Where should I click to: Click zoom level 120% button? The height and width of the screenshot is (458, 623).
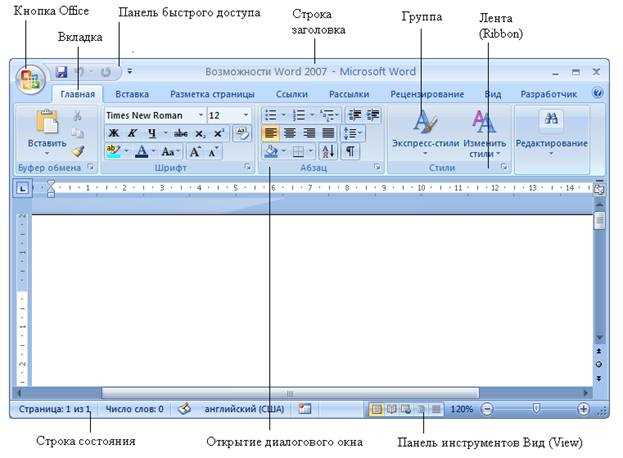pyautogui.click(x=461, y=409)
